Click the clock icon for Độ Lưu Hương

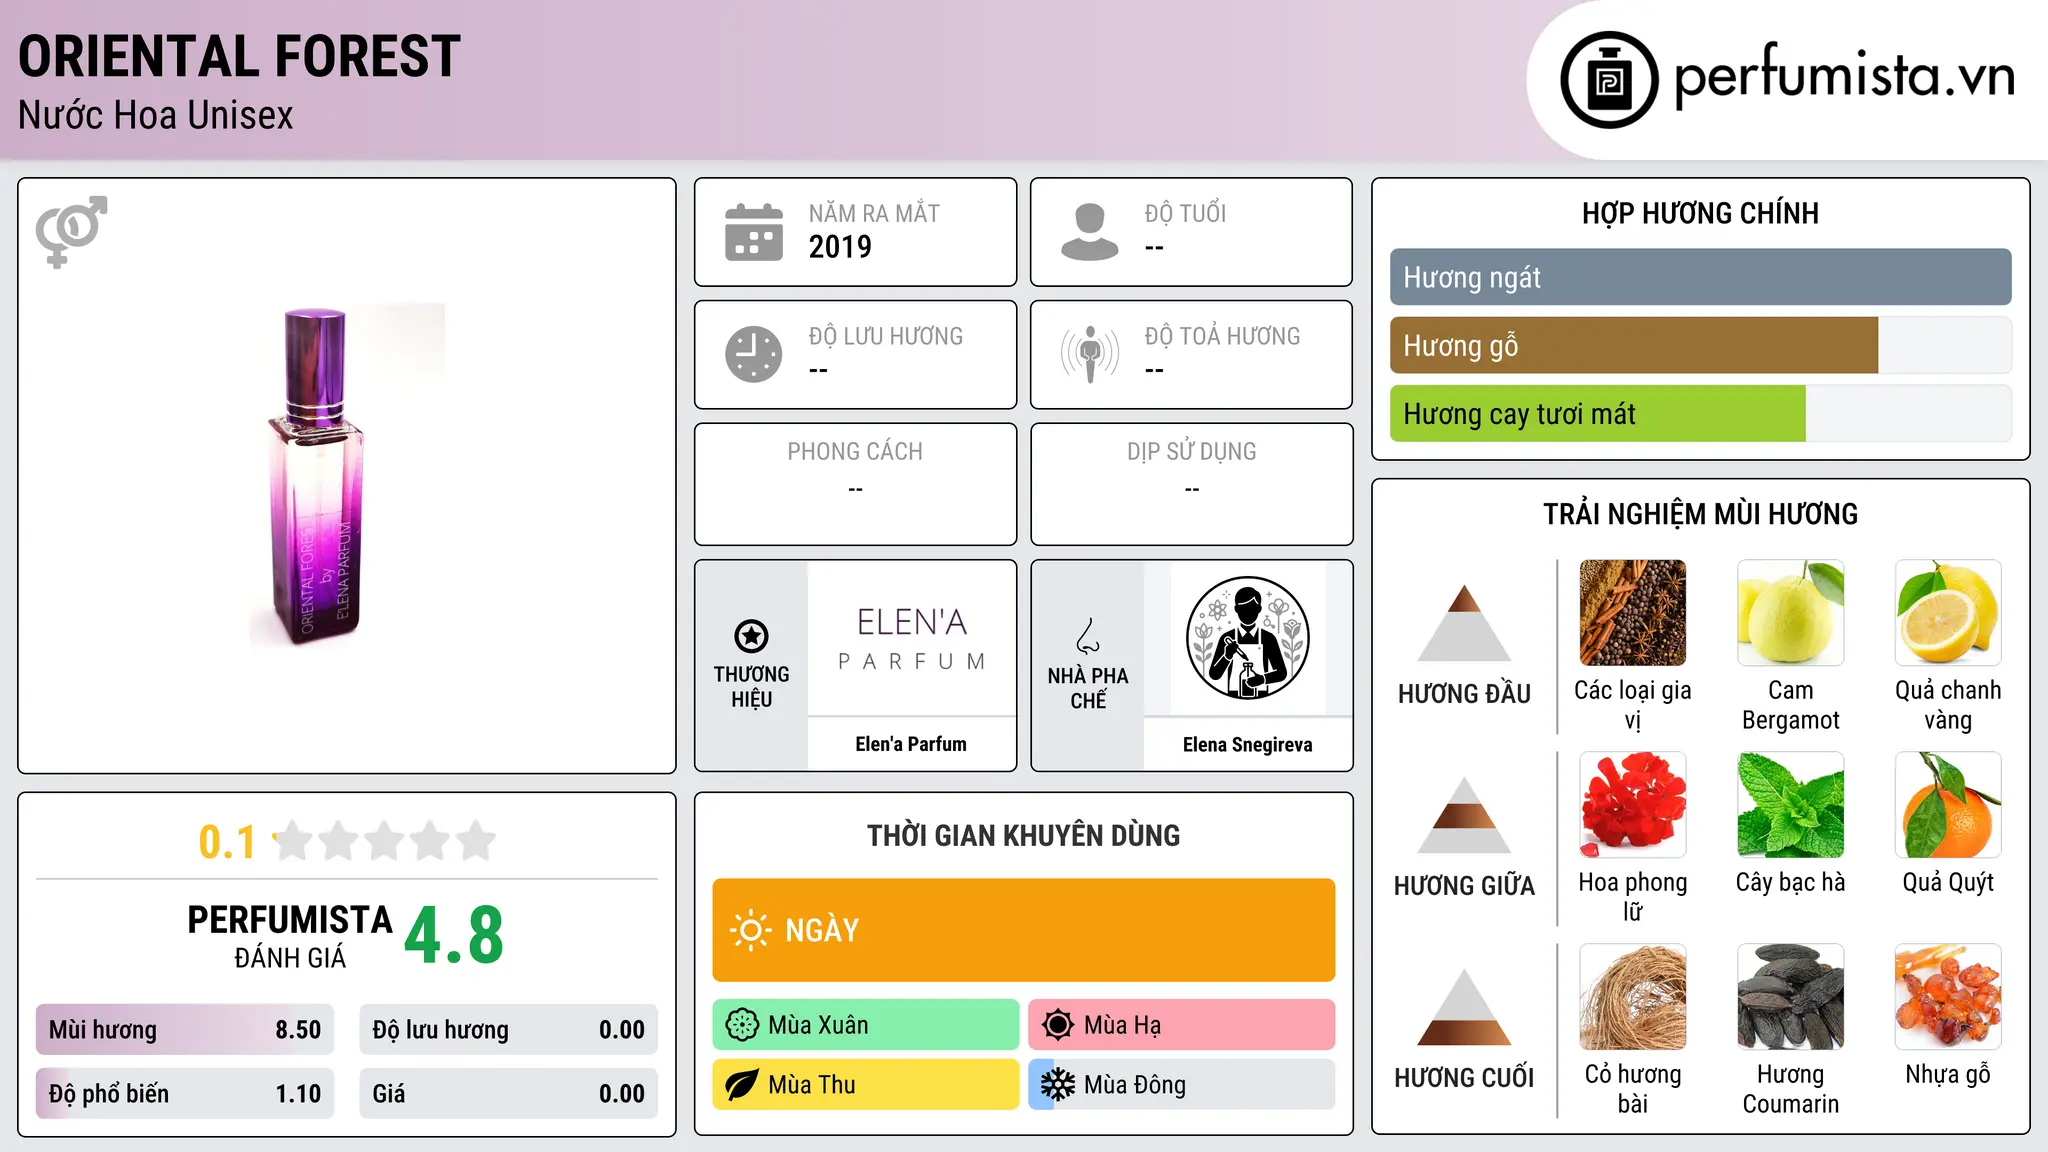(x=754, y=354)
